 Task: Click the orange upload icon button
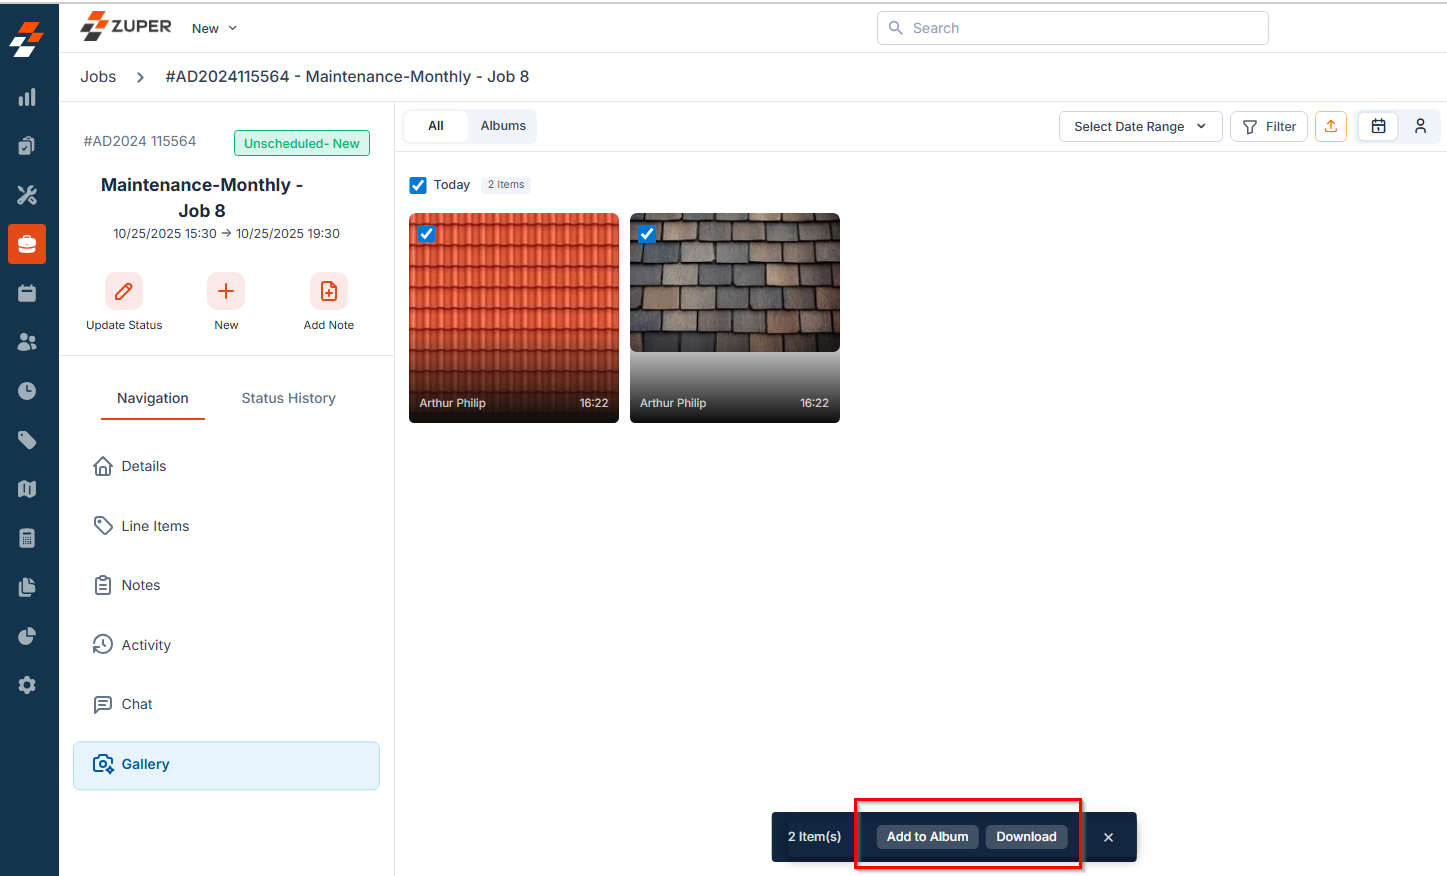click(x=1331, y=126)
